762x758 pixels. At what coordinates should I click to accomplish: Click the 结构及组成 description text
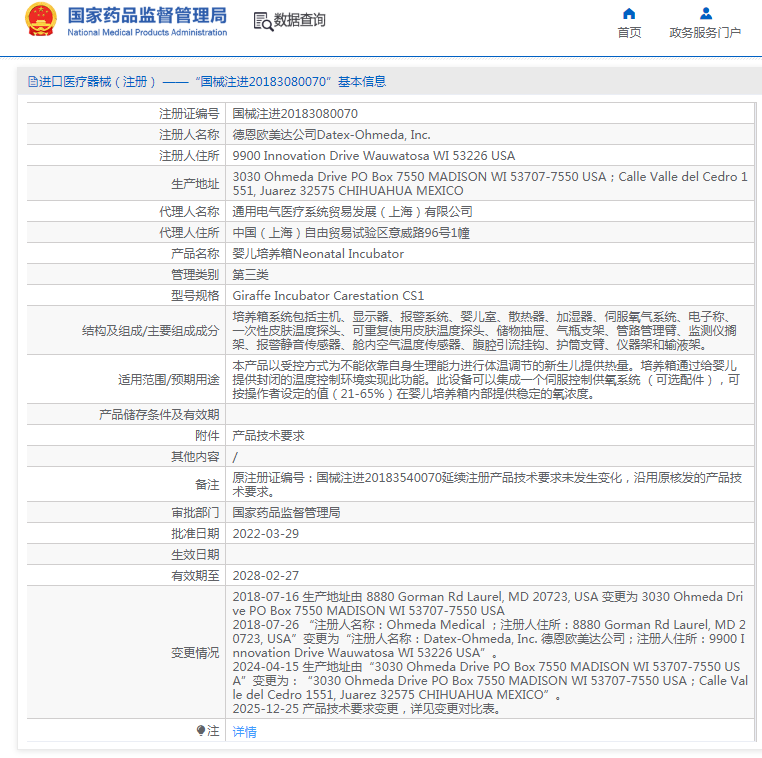pyautogui.click(x=485, y=331)
